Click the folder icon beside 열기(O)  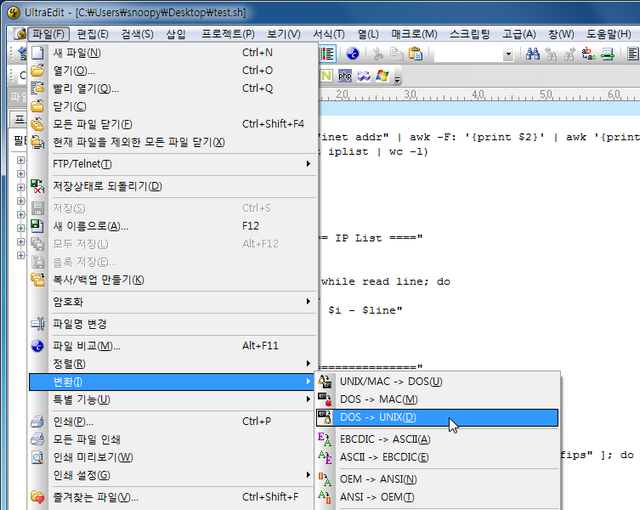point(38,70)
